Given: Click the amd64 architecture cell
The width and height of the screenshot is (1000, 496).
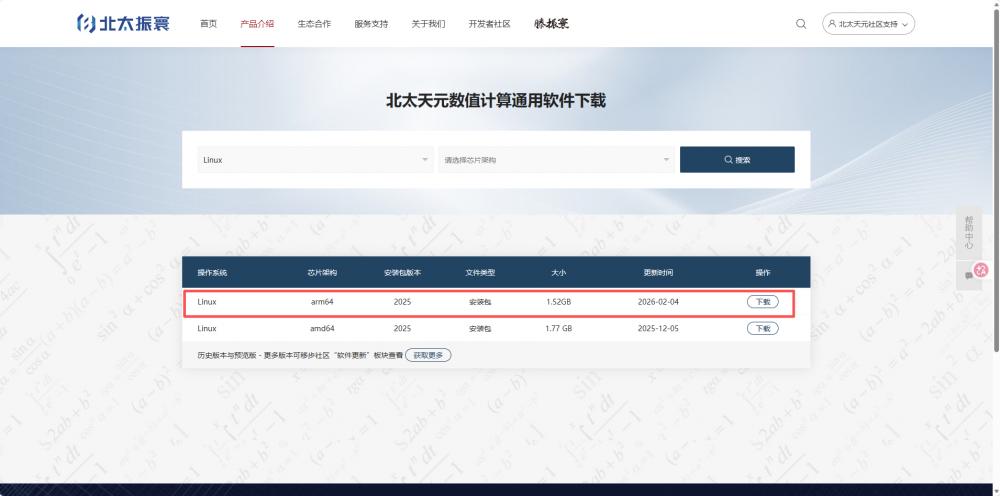Looking at the screenshot, I should [x=322, y=328].
